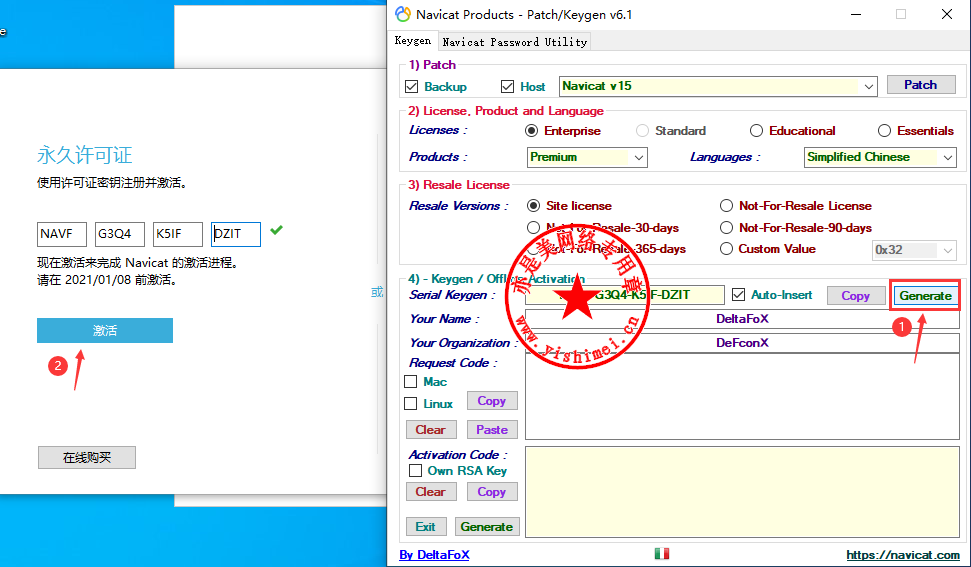This screenshot has width=971, height=567.
Task: Minimize the Patch/Keygen window
Action: click(x=856, y=14)
